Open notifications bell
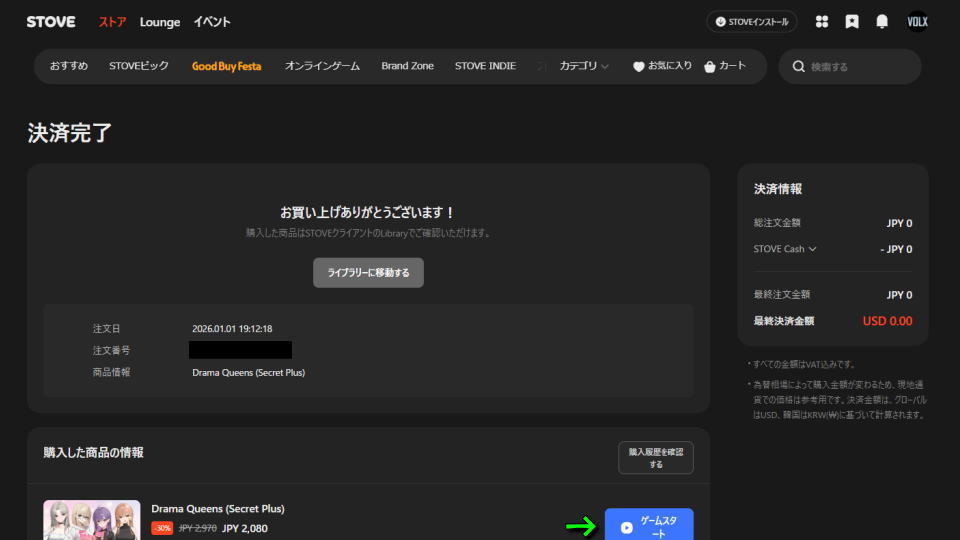This screenshot has width=960, height=540. click(882, 21)
